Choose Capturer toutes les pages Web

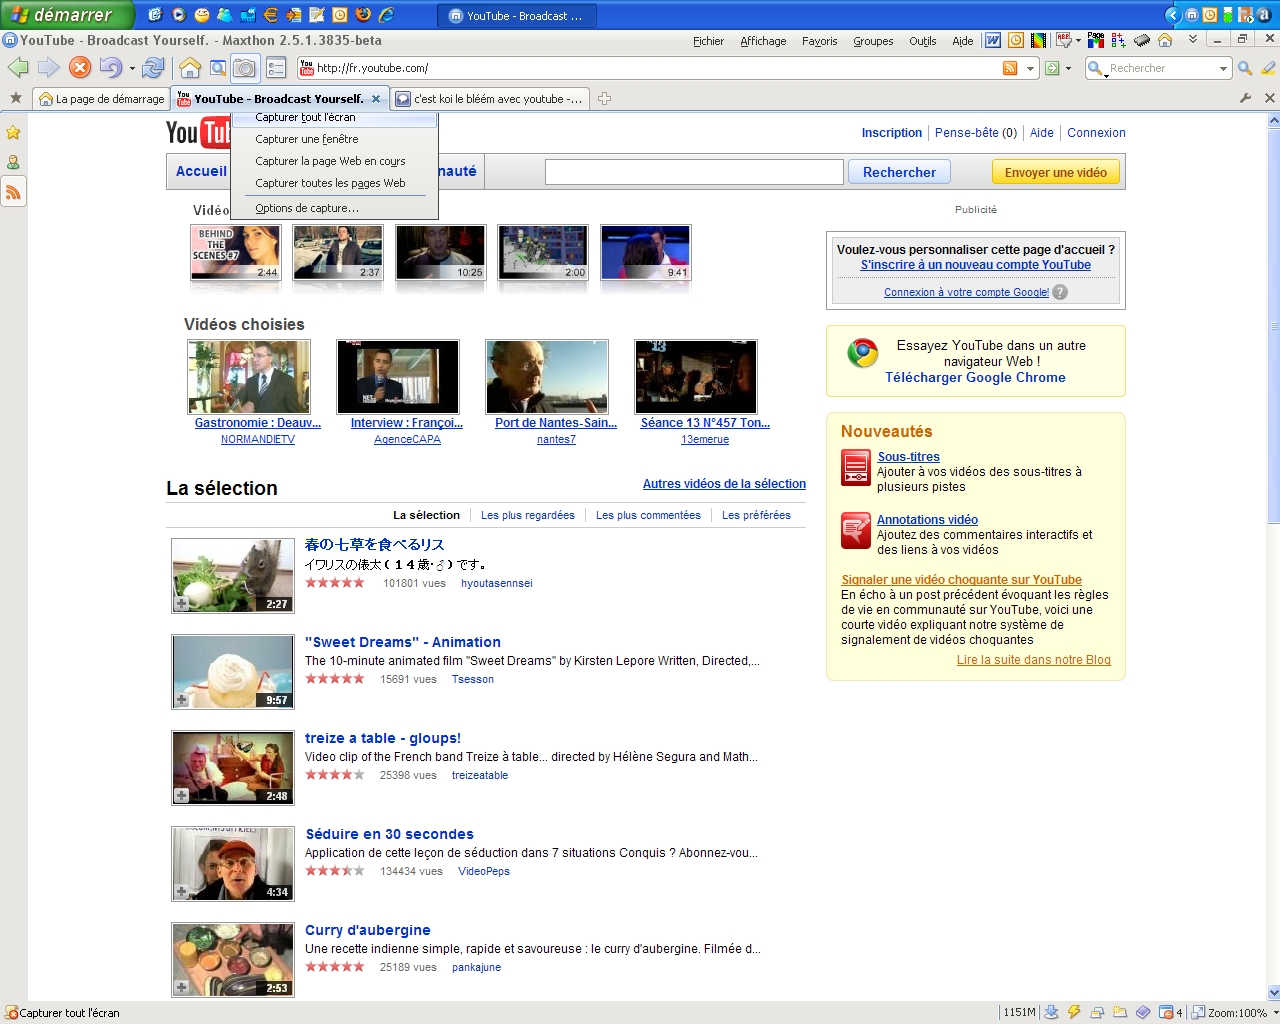pyautogui.click(x=334, y=183)
